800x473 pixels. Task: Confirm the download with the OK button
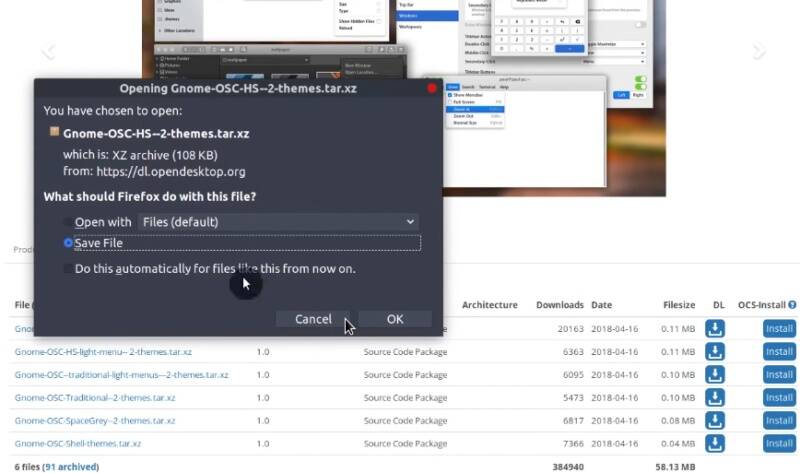click(395, 319)
